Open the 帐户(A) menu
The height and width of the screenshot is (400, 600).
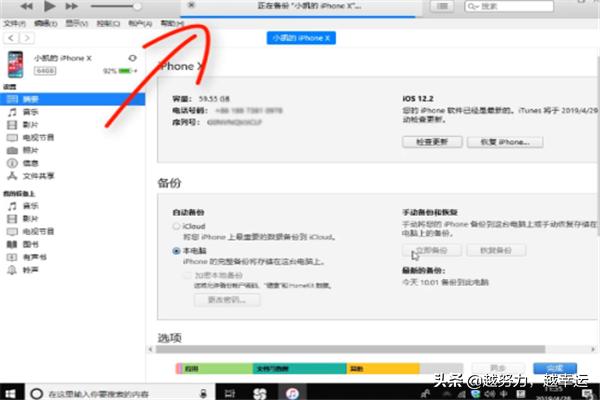(140, 24)
